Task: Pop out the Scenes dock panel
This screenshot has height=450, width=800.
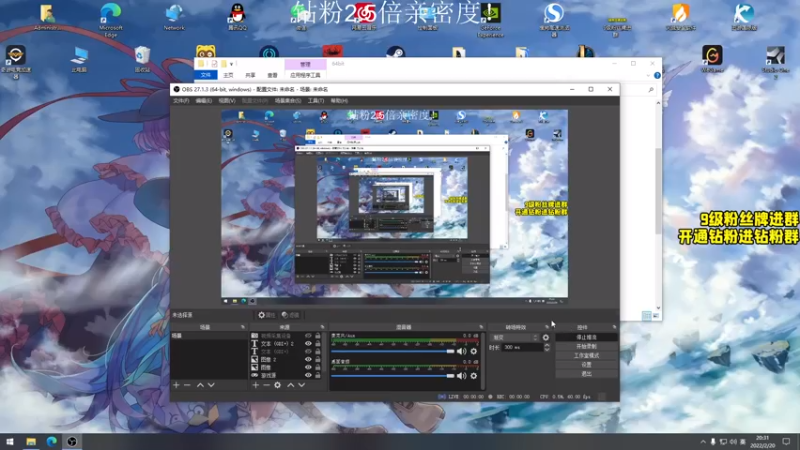Action: coord(243,327)
